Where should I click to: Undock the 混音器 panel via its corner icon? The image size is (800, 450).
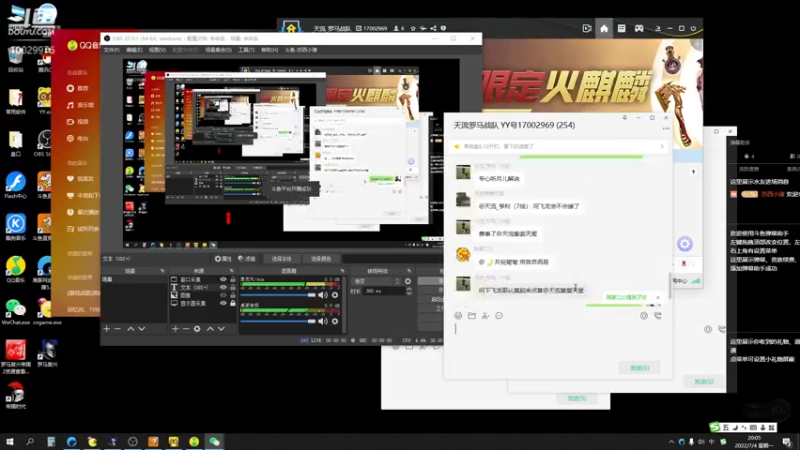342,271
